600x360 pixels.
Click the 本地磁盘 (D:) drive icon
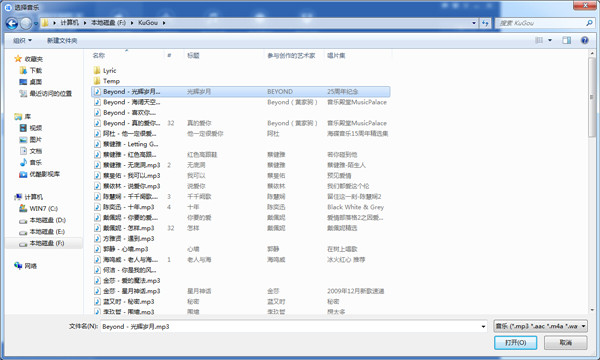click(x=23, y=221)
